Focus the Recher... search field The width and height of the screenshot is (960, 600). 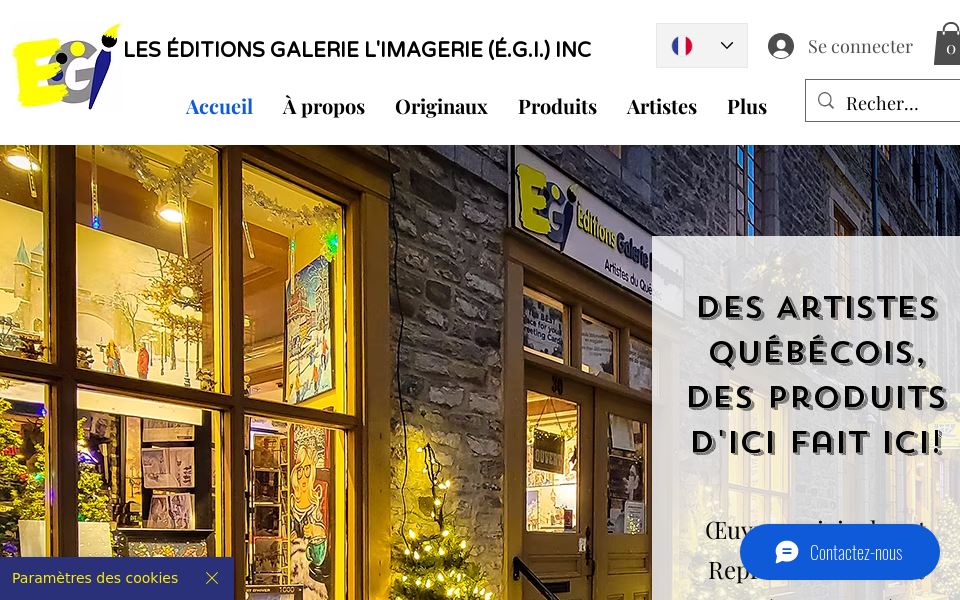click(882, 101)
